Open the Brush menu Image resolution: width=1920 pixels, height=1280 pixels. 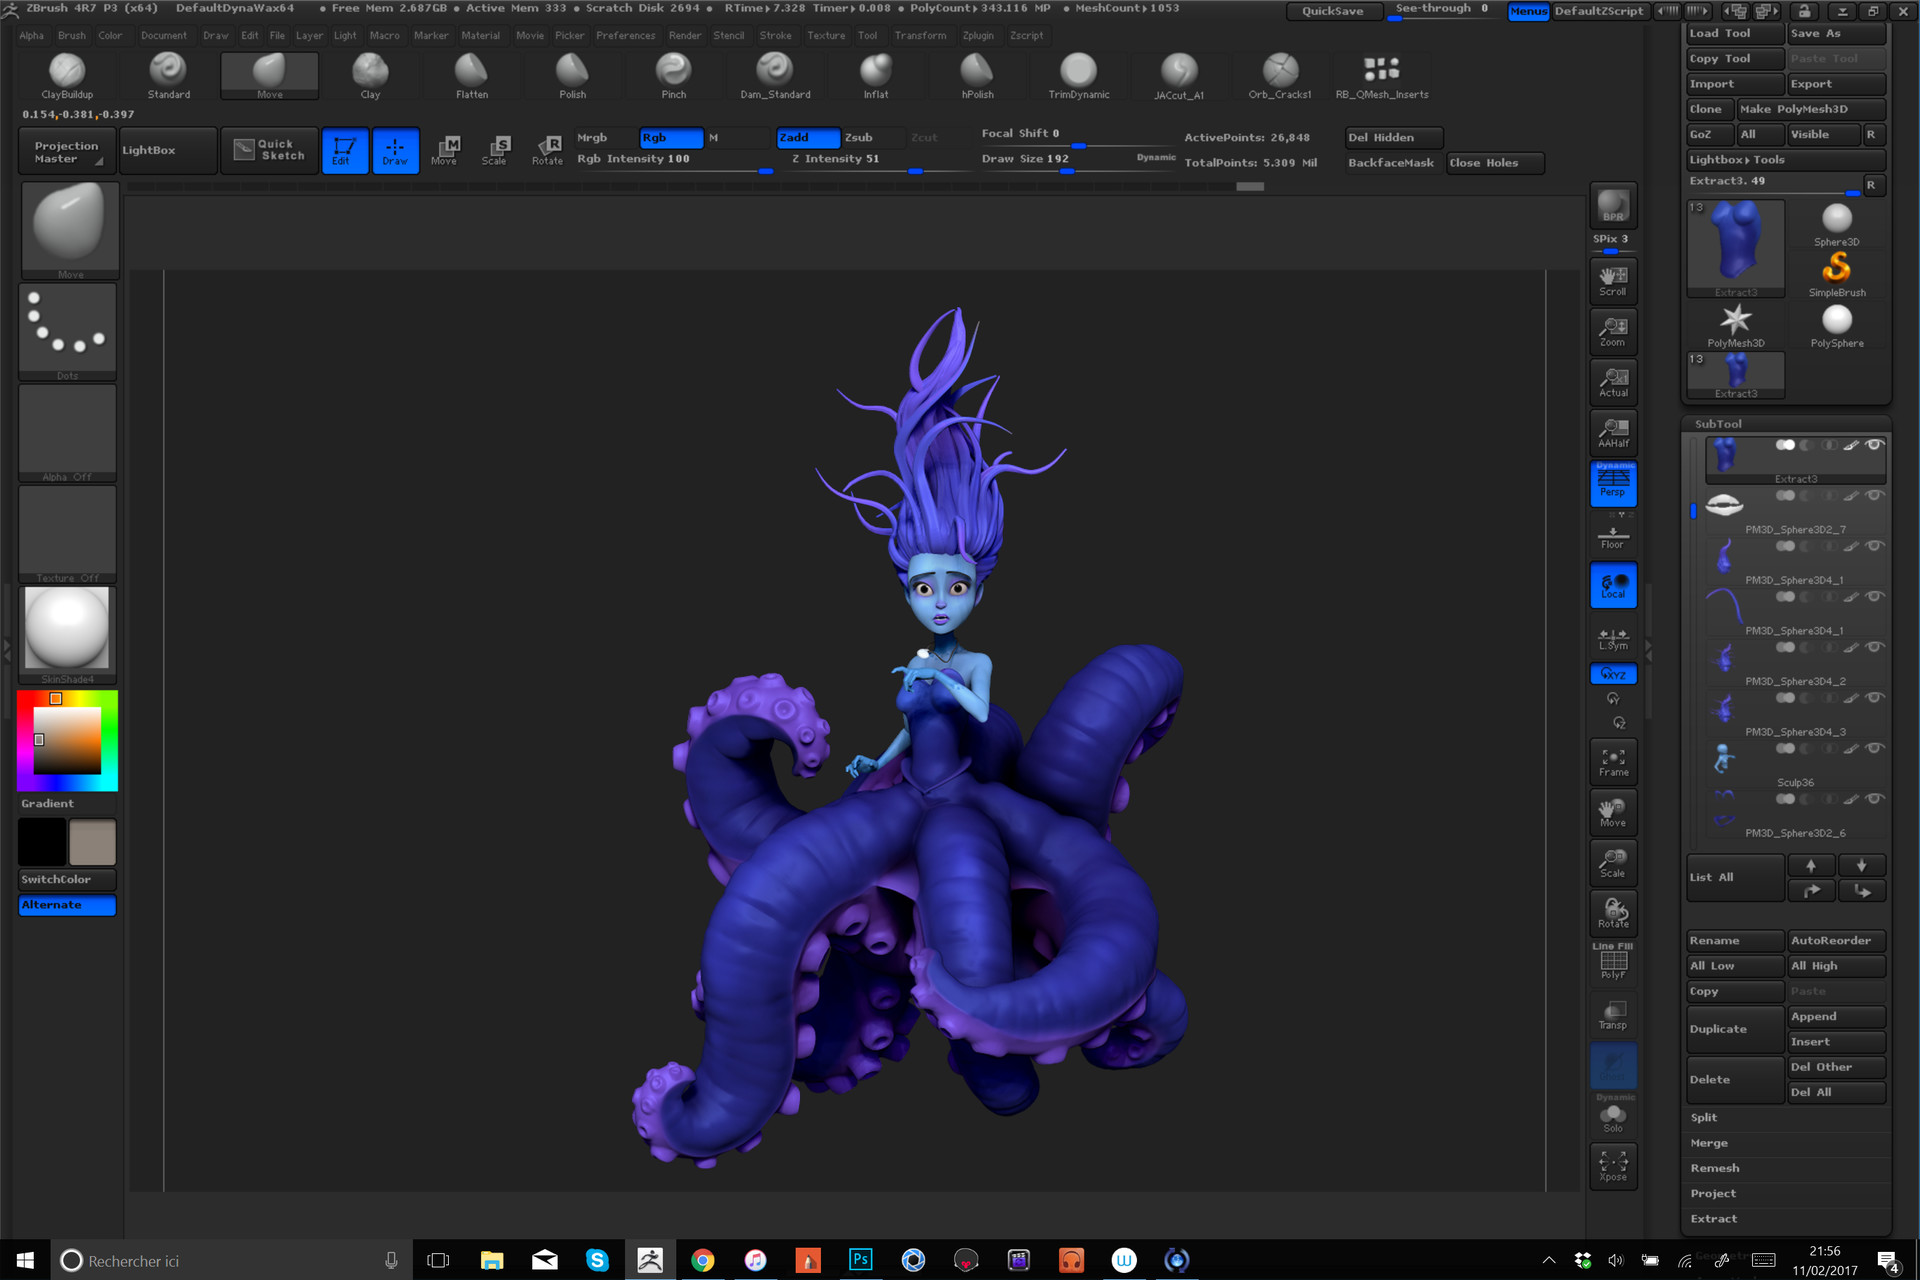[x=72, y=35]
